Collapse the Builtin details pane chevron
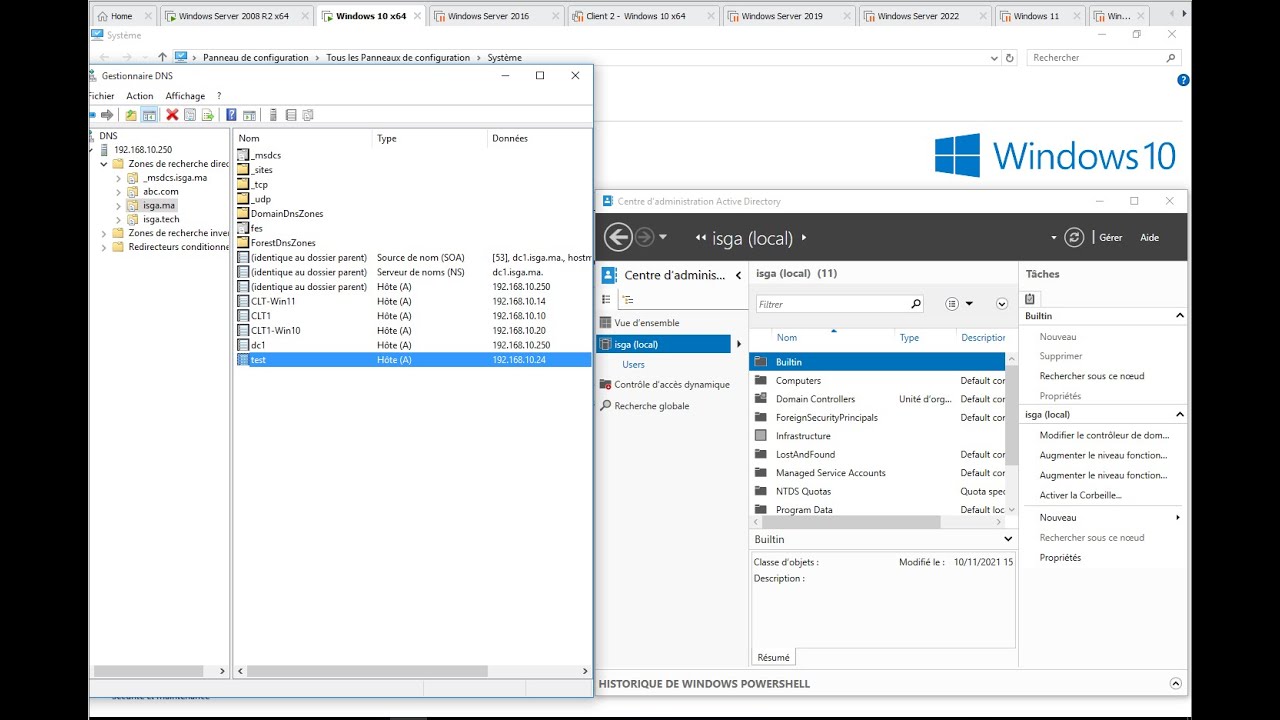 click(1007, 539)
